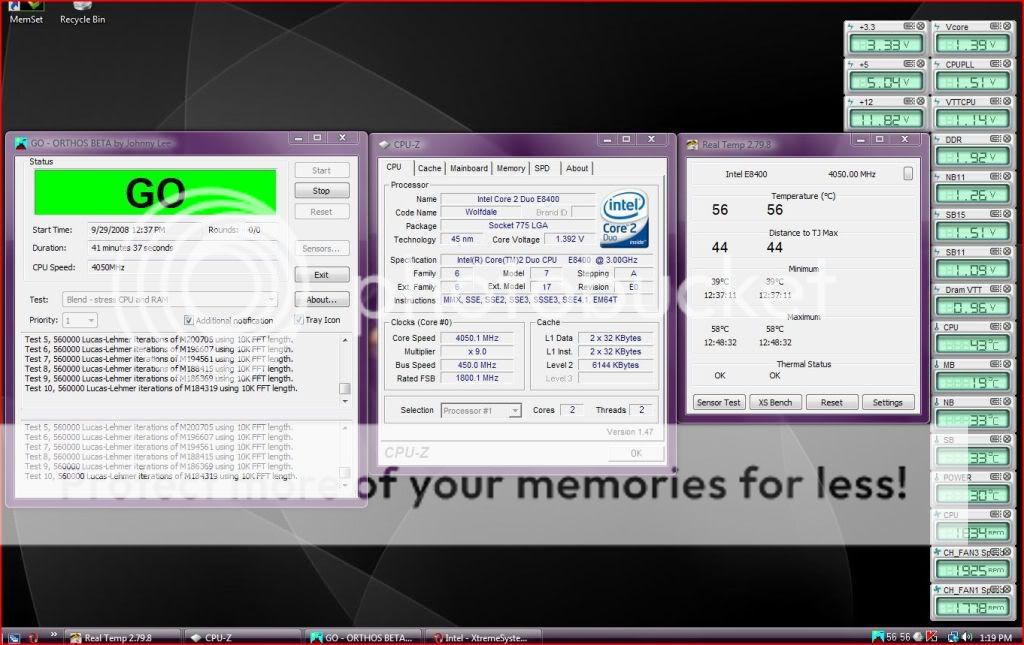The height and width of the screenshot is (645, 1024).
Task: Click the Sensor Test button in Real Temp
Action: [718, 403]
